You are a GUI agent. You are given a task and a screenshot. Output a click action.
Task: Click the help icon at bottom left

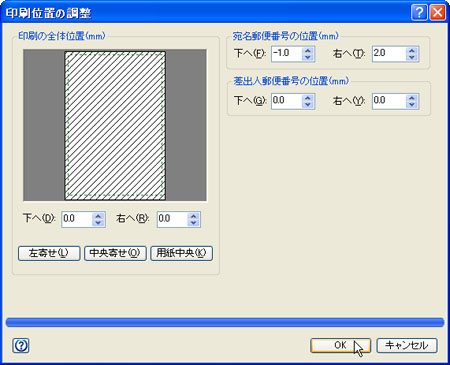click(x=21, y=346)
